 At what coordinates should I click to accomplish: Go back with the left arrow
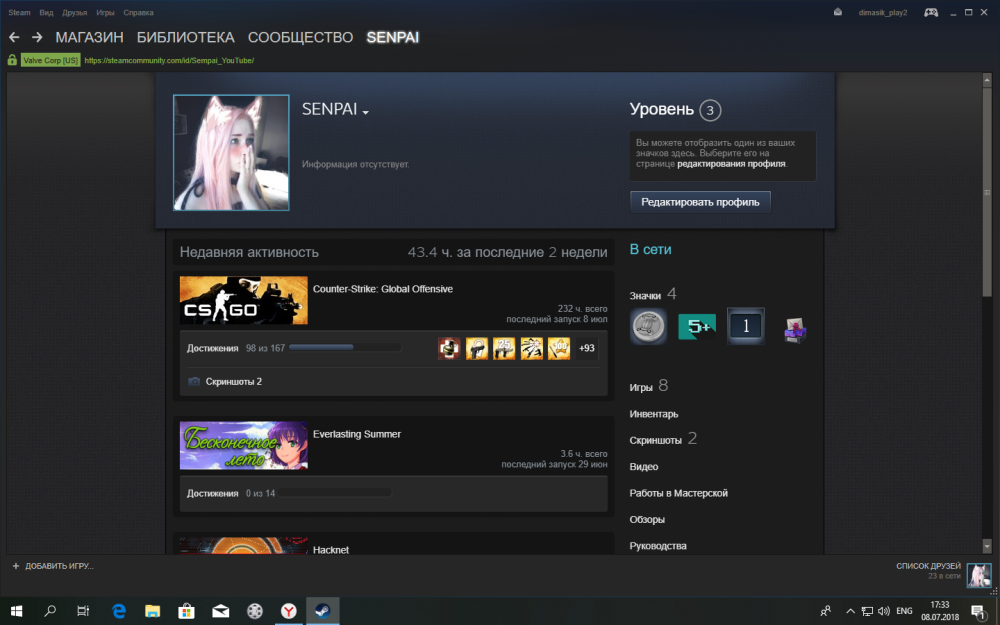pos(14,38)
